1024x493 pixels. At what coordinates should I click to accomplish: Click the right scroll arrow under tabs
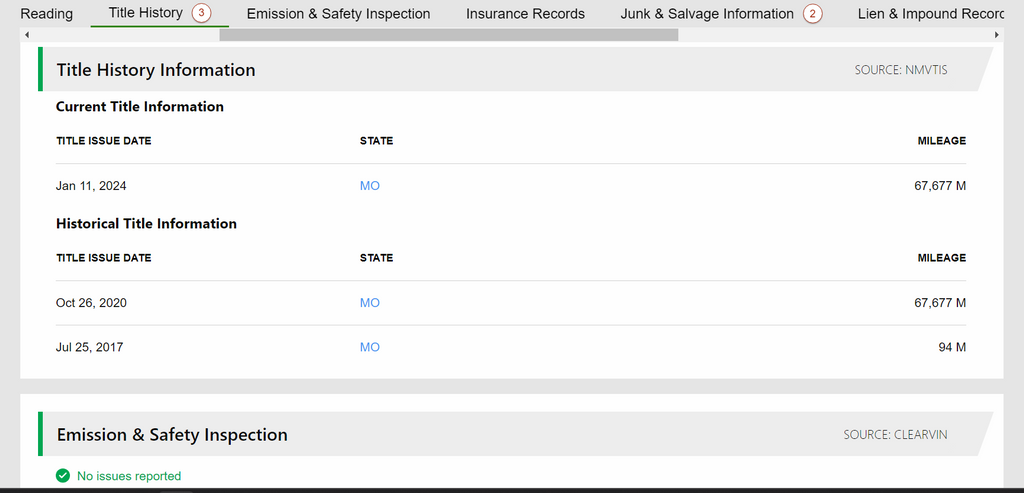996,35
